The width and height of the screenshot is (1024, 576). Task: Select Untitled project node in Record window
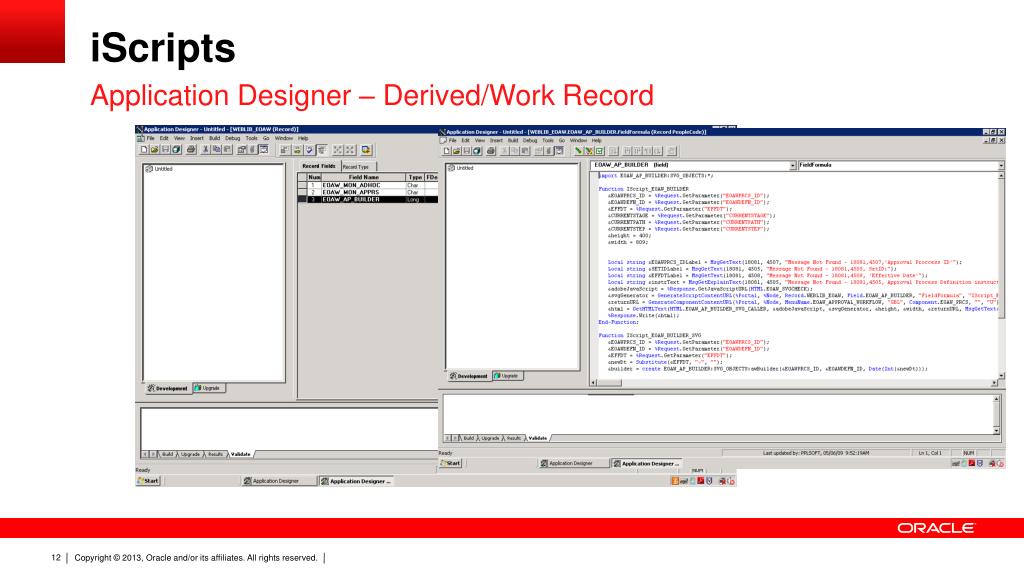(x=159, y=168)
